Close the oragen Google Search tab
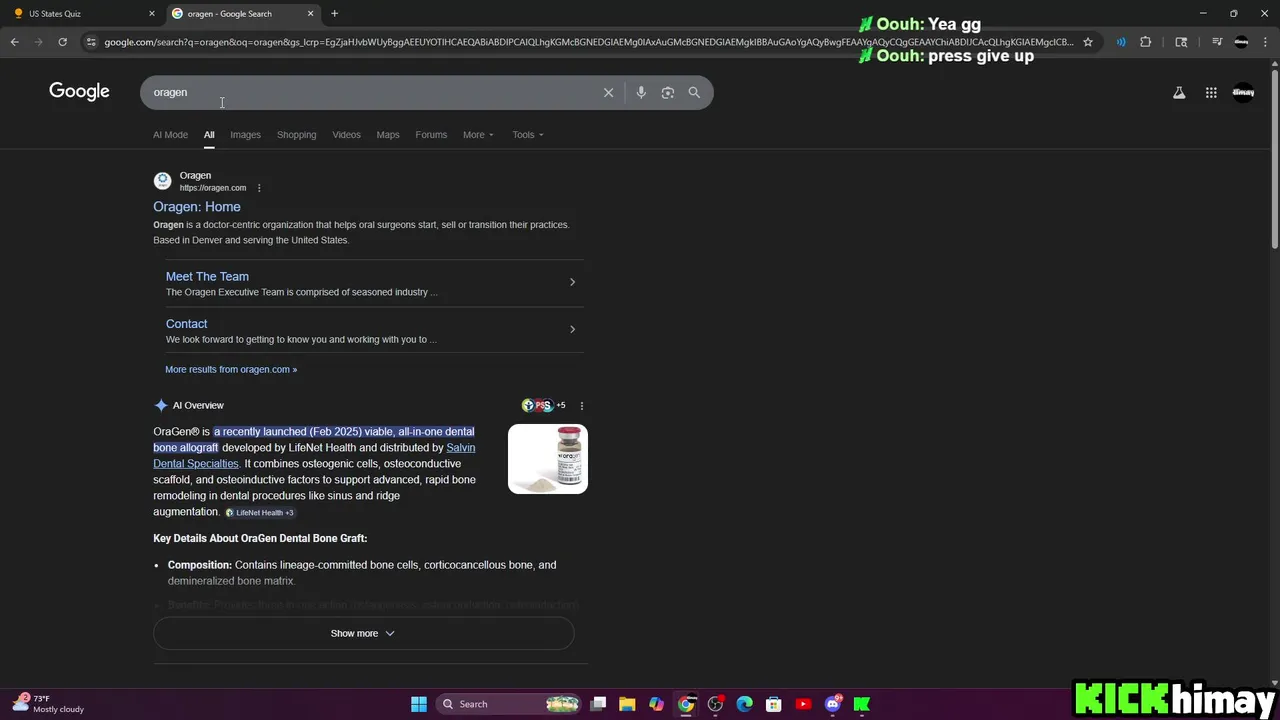1280x720 pixels. pos(310,13)
